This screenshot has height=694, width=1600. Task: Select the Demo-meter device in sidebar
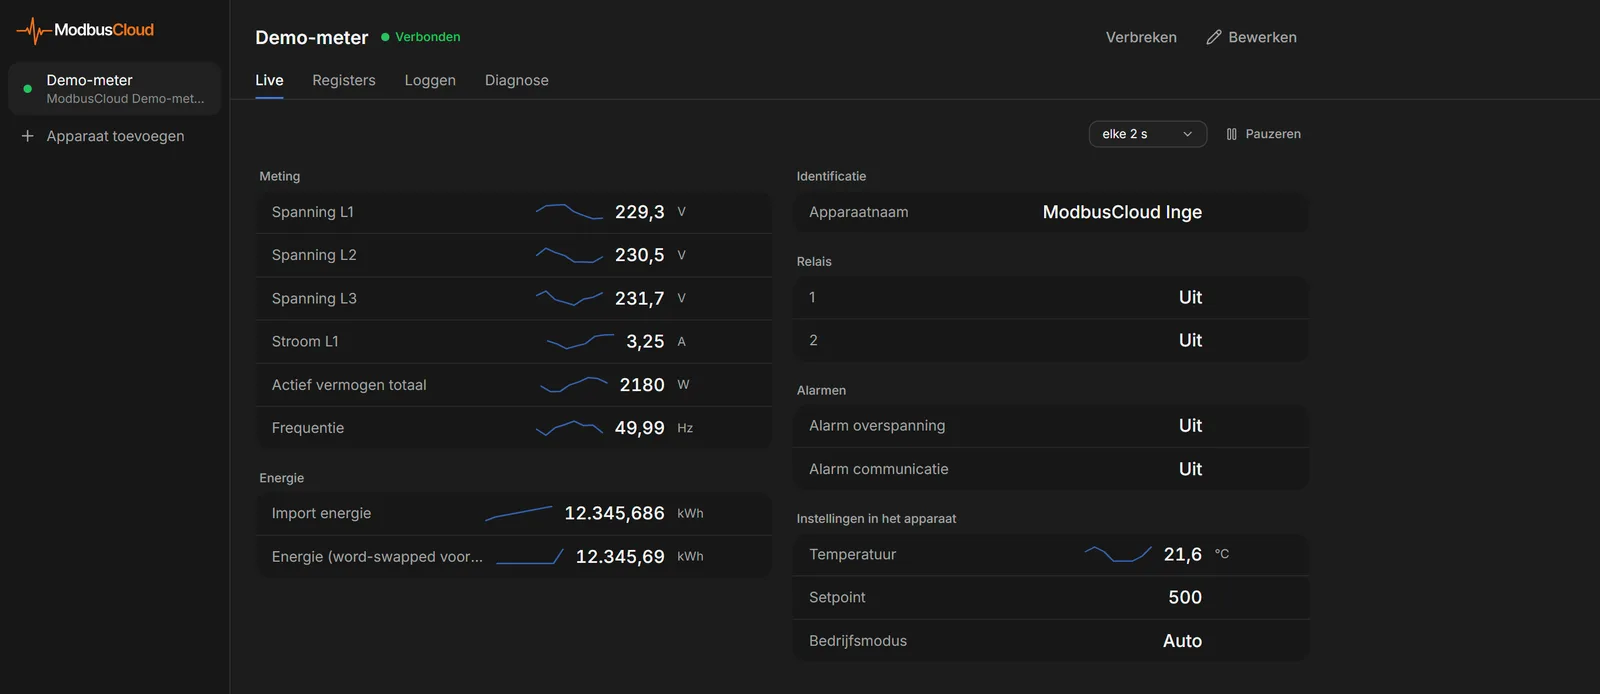coord(114,88)
